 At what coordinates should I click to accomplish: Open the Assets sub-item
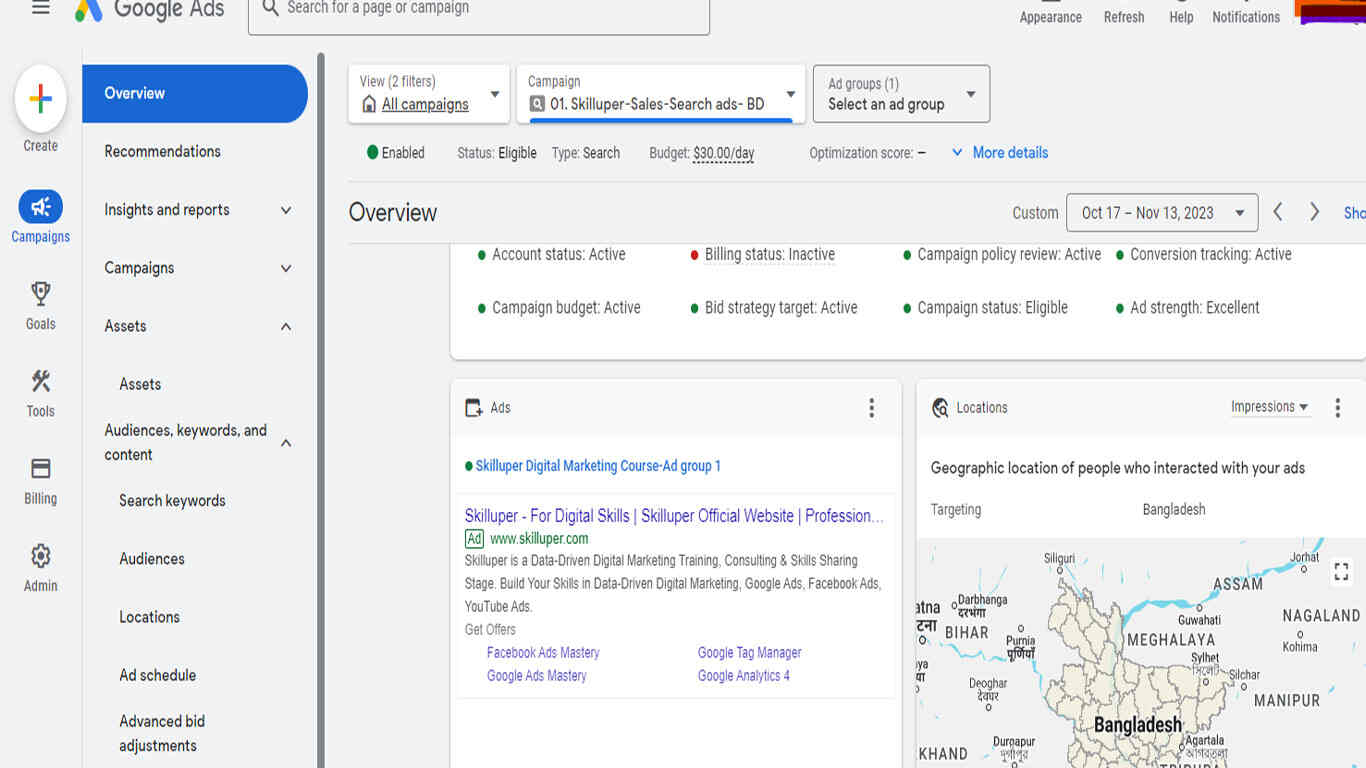point(140,384)
